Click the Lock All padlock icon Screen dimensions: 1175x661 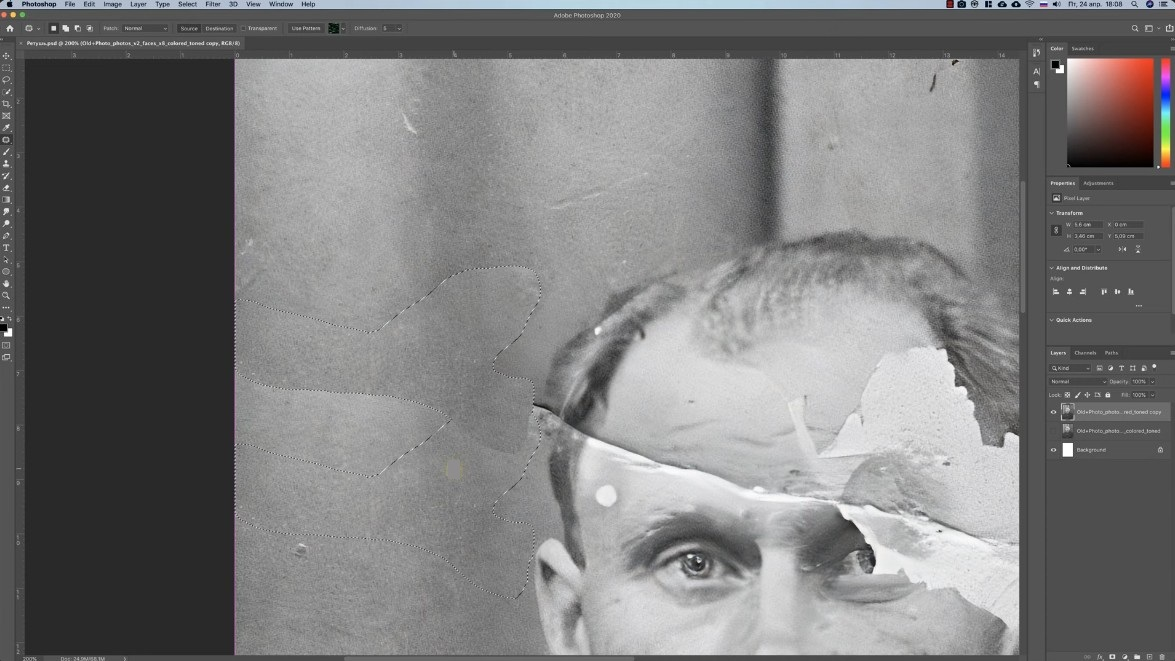coord(1108,395)
